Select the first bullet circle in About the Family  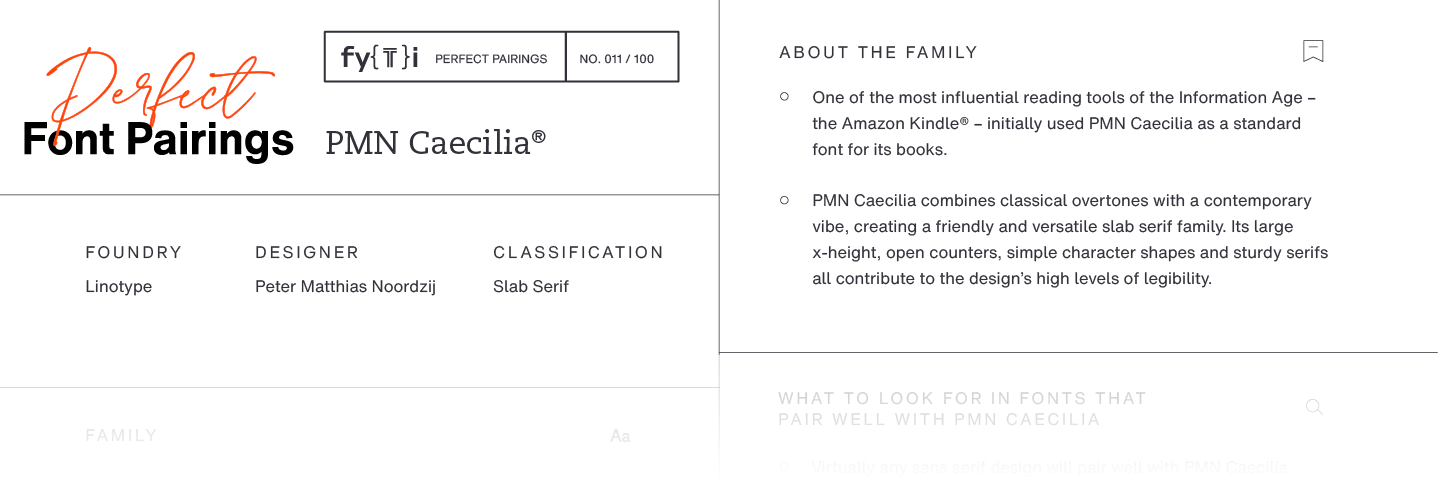[x=784, y=97]
